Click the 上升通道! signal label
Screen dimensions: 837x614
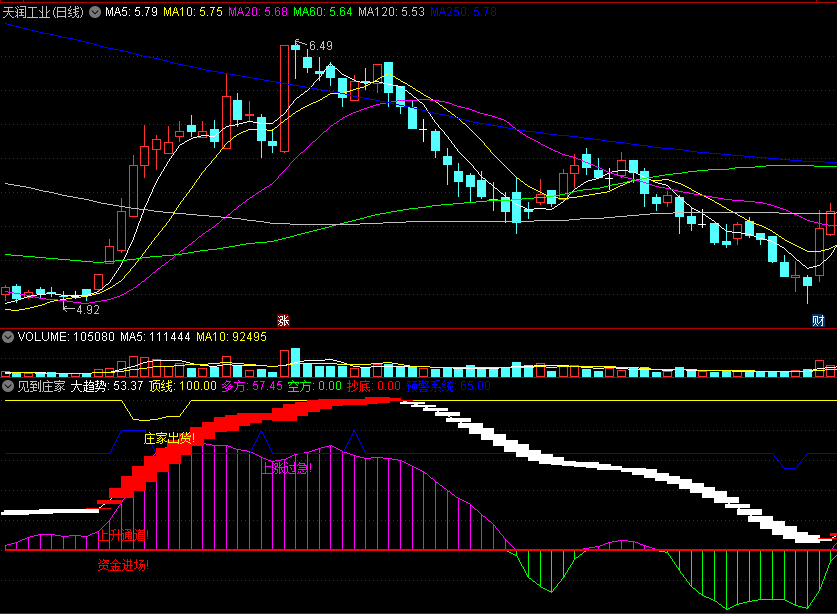123,534
